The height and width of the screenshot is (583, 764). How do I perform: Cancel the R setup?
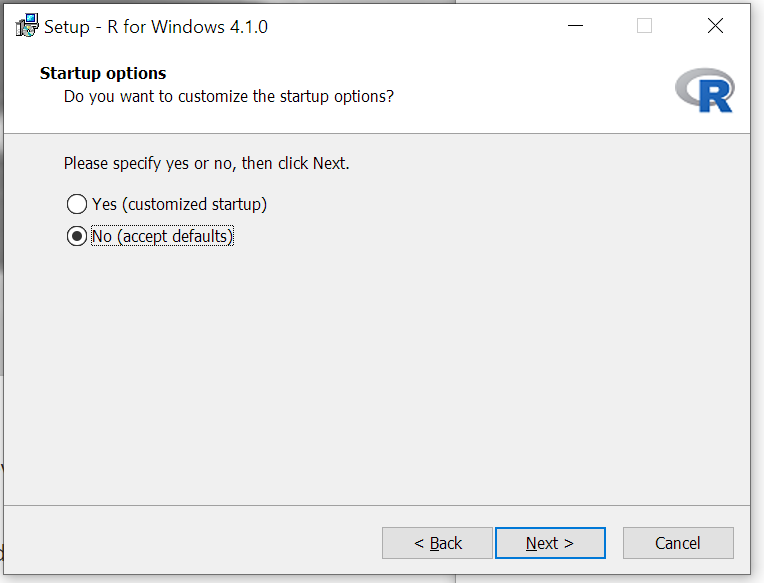click(678, 543)
